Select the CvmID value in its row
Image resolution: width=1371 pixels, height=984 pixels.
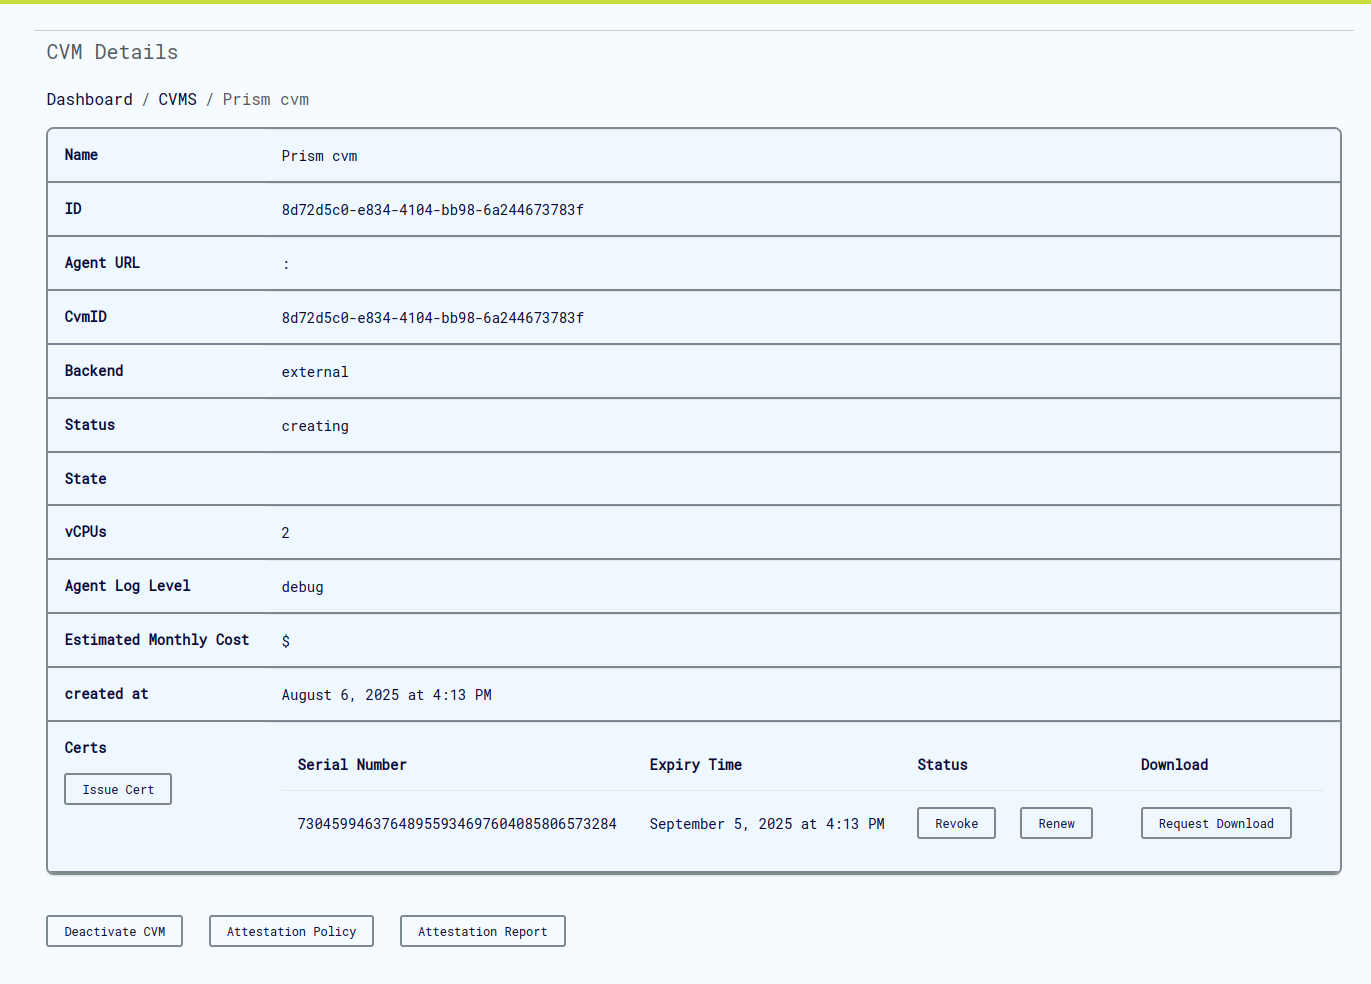point(432,318)
